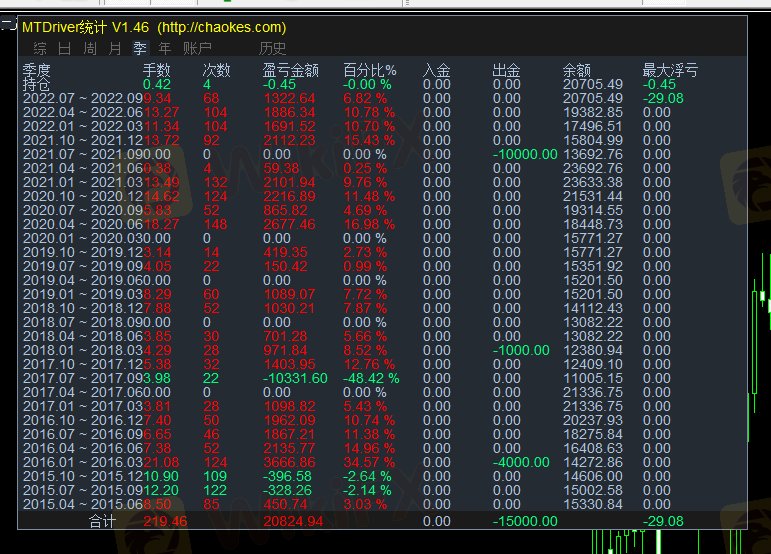771x554 pixels.
Task: Click the -10000.00 withdrawal value
Action: pyautogui.click(x=525, y=155)
